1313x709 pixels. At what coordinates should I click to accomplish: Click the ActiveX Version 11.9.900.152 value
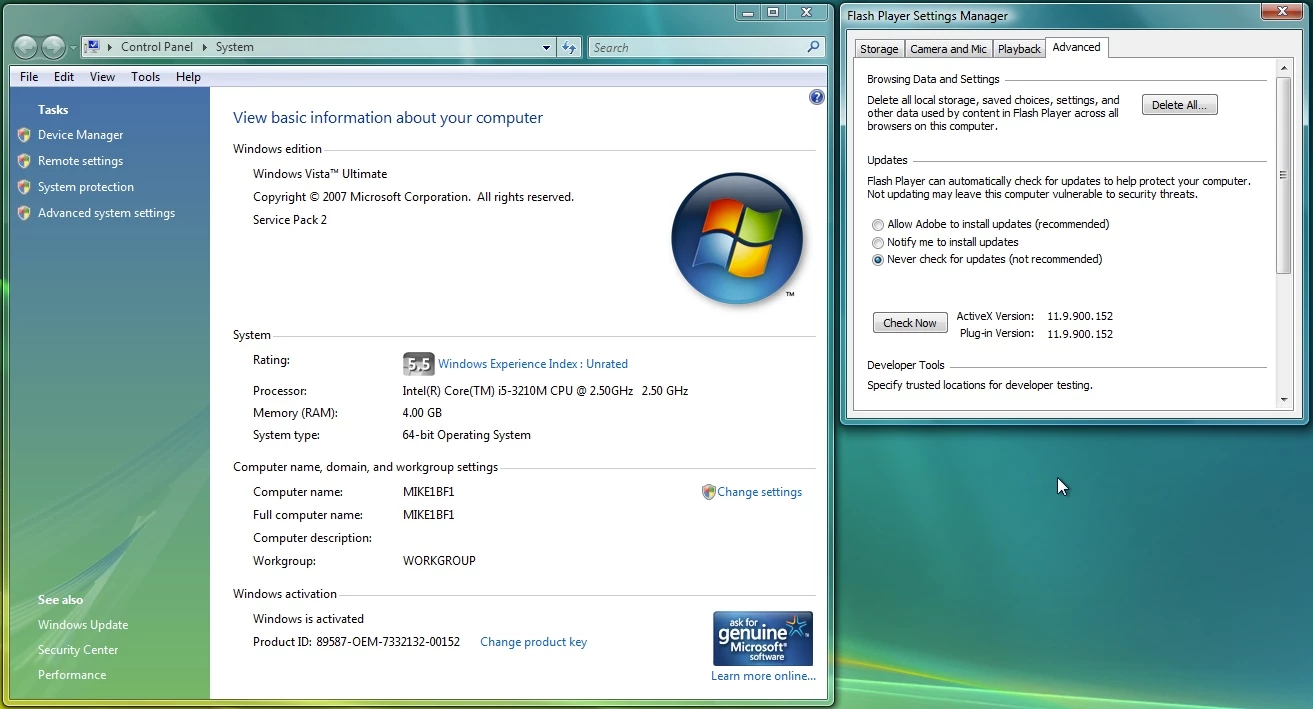(x=1080, y=316)
